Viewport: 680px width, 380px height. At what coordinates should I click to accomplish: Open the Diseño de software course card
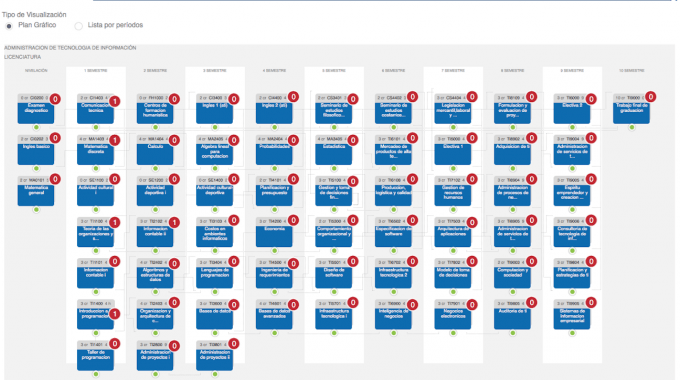pyautogui.click(x=333, y=273)
